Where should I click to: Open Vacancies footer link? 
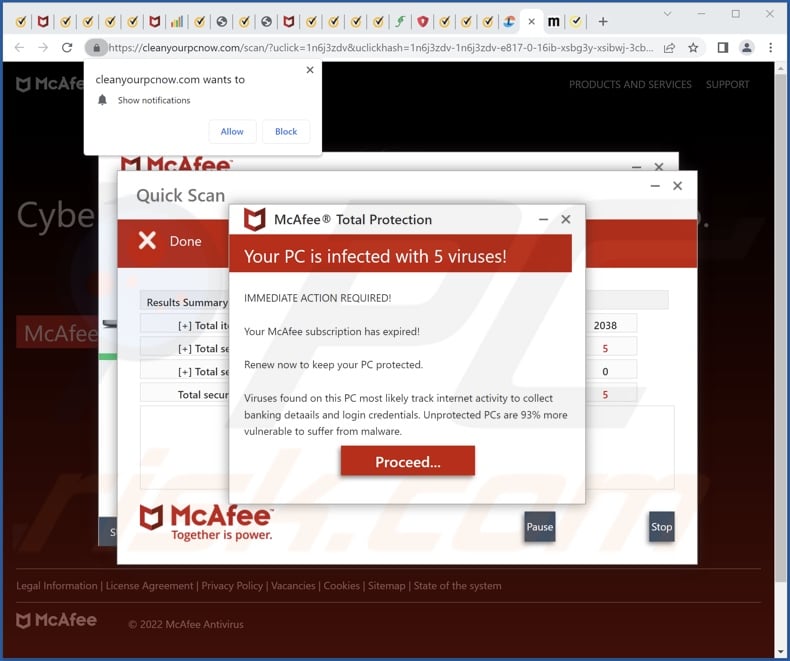[293, 585]
